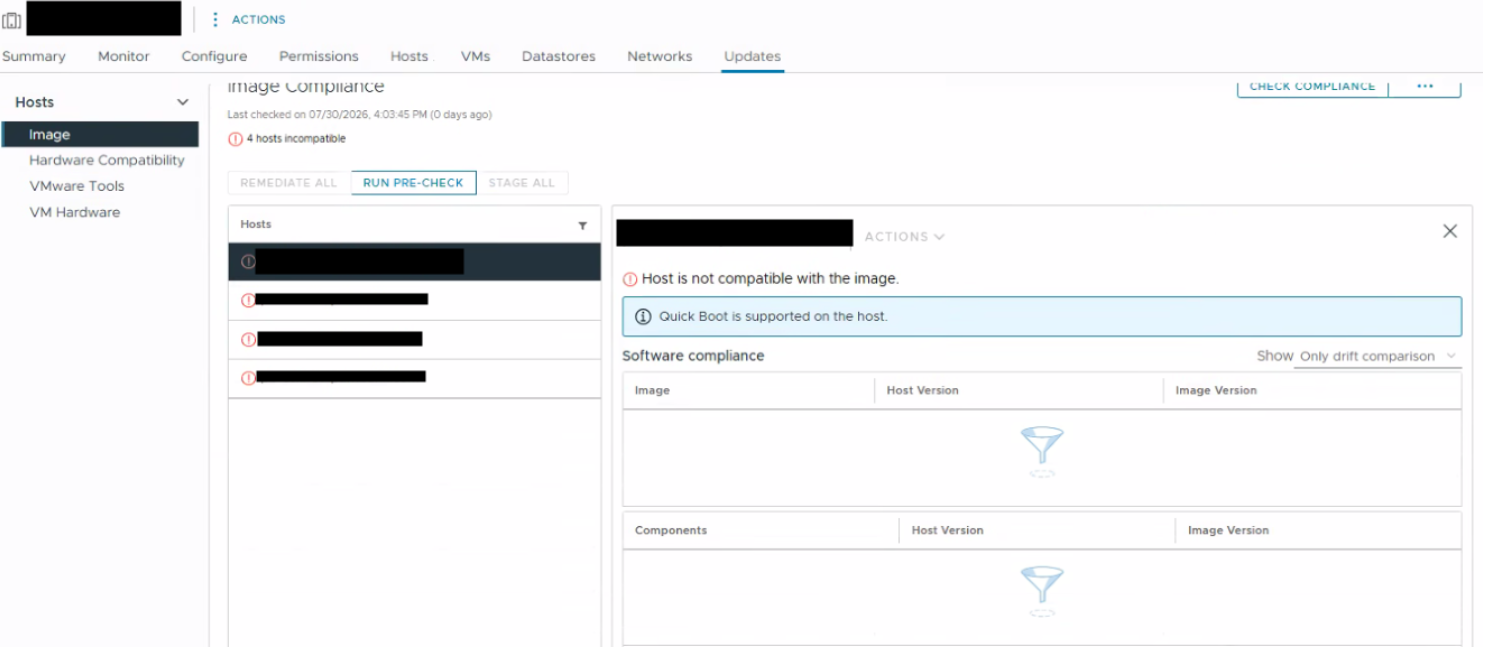Click the RUN PRE-CHECK button
This screenshot has width=1486, height=658.
413,183
